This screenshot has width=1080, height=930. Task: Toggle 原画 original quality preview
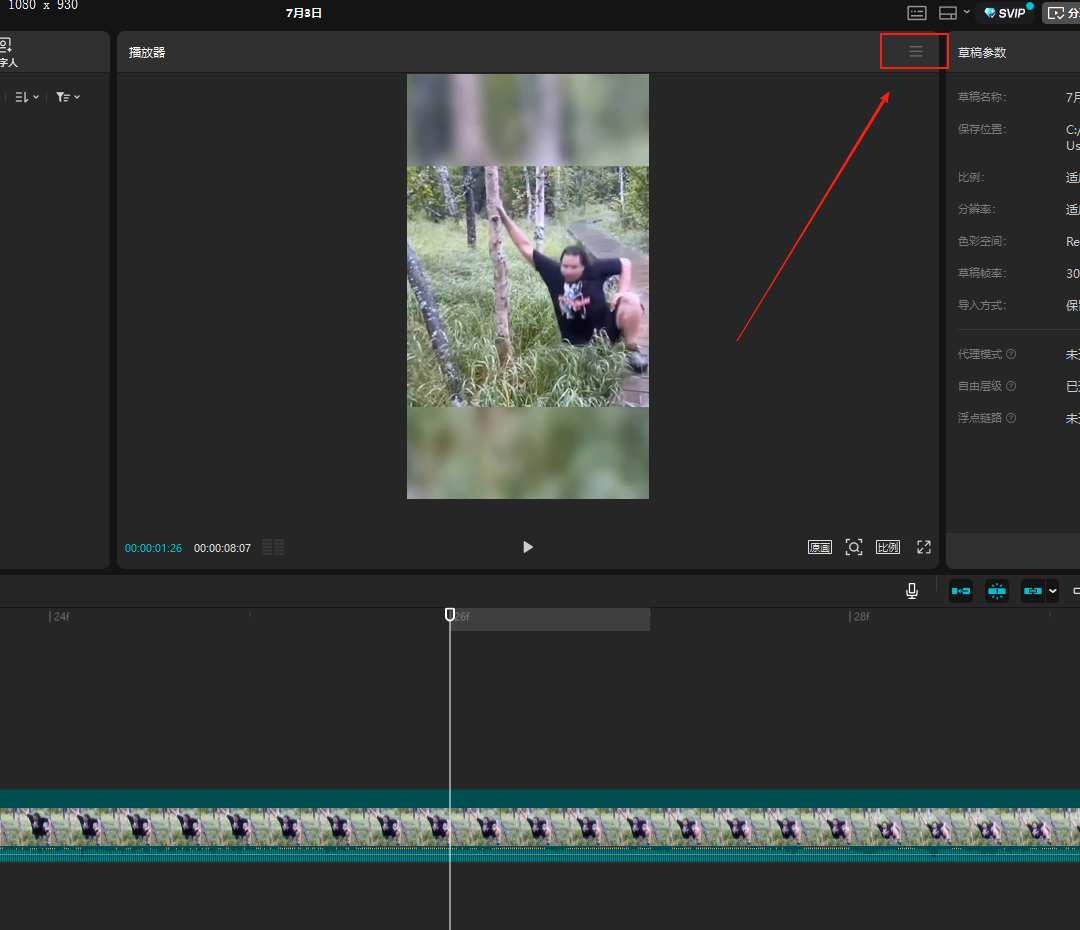coord(820,547)
